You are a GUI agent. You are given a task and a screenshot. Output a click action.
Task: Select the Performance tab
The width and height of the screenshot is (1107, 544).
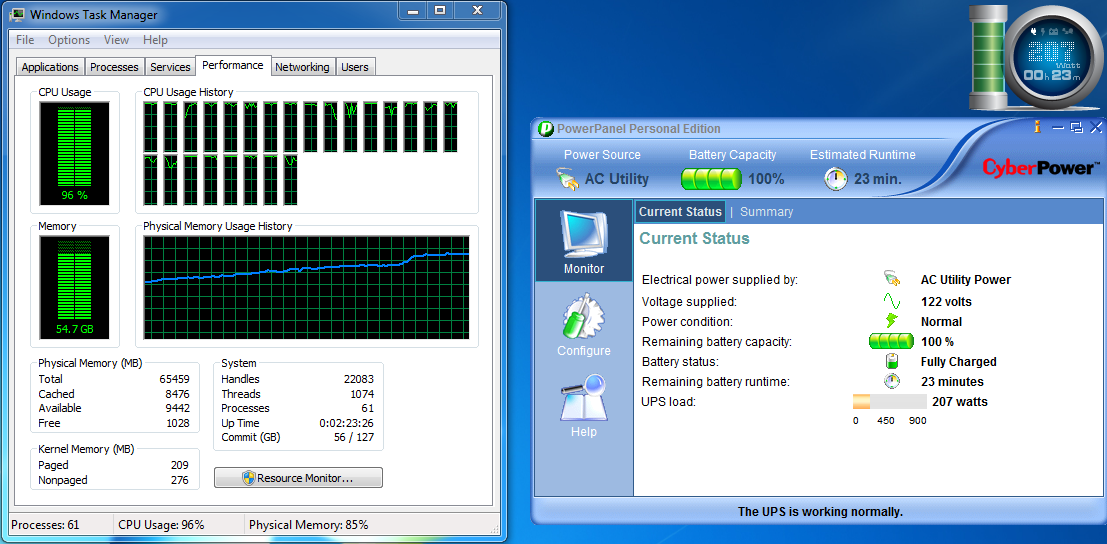233,65
